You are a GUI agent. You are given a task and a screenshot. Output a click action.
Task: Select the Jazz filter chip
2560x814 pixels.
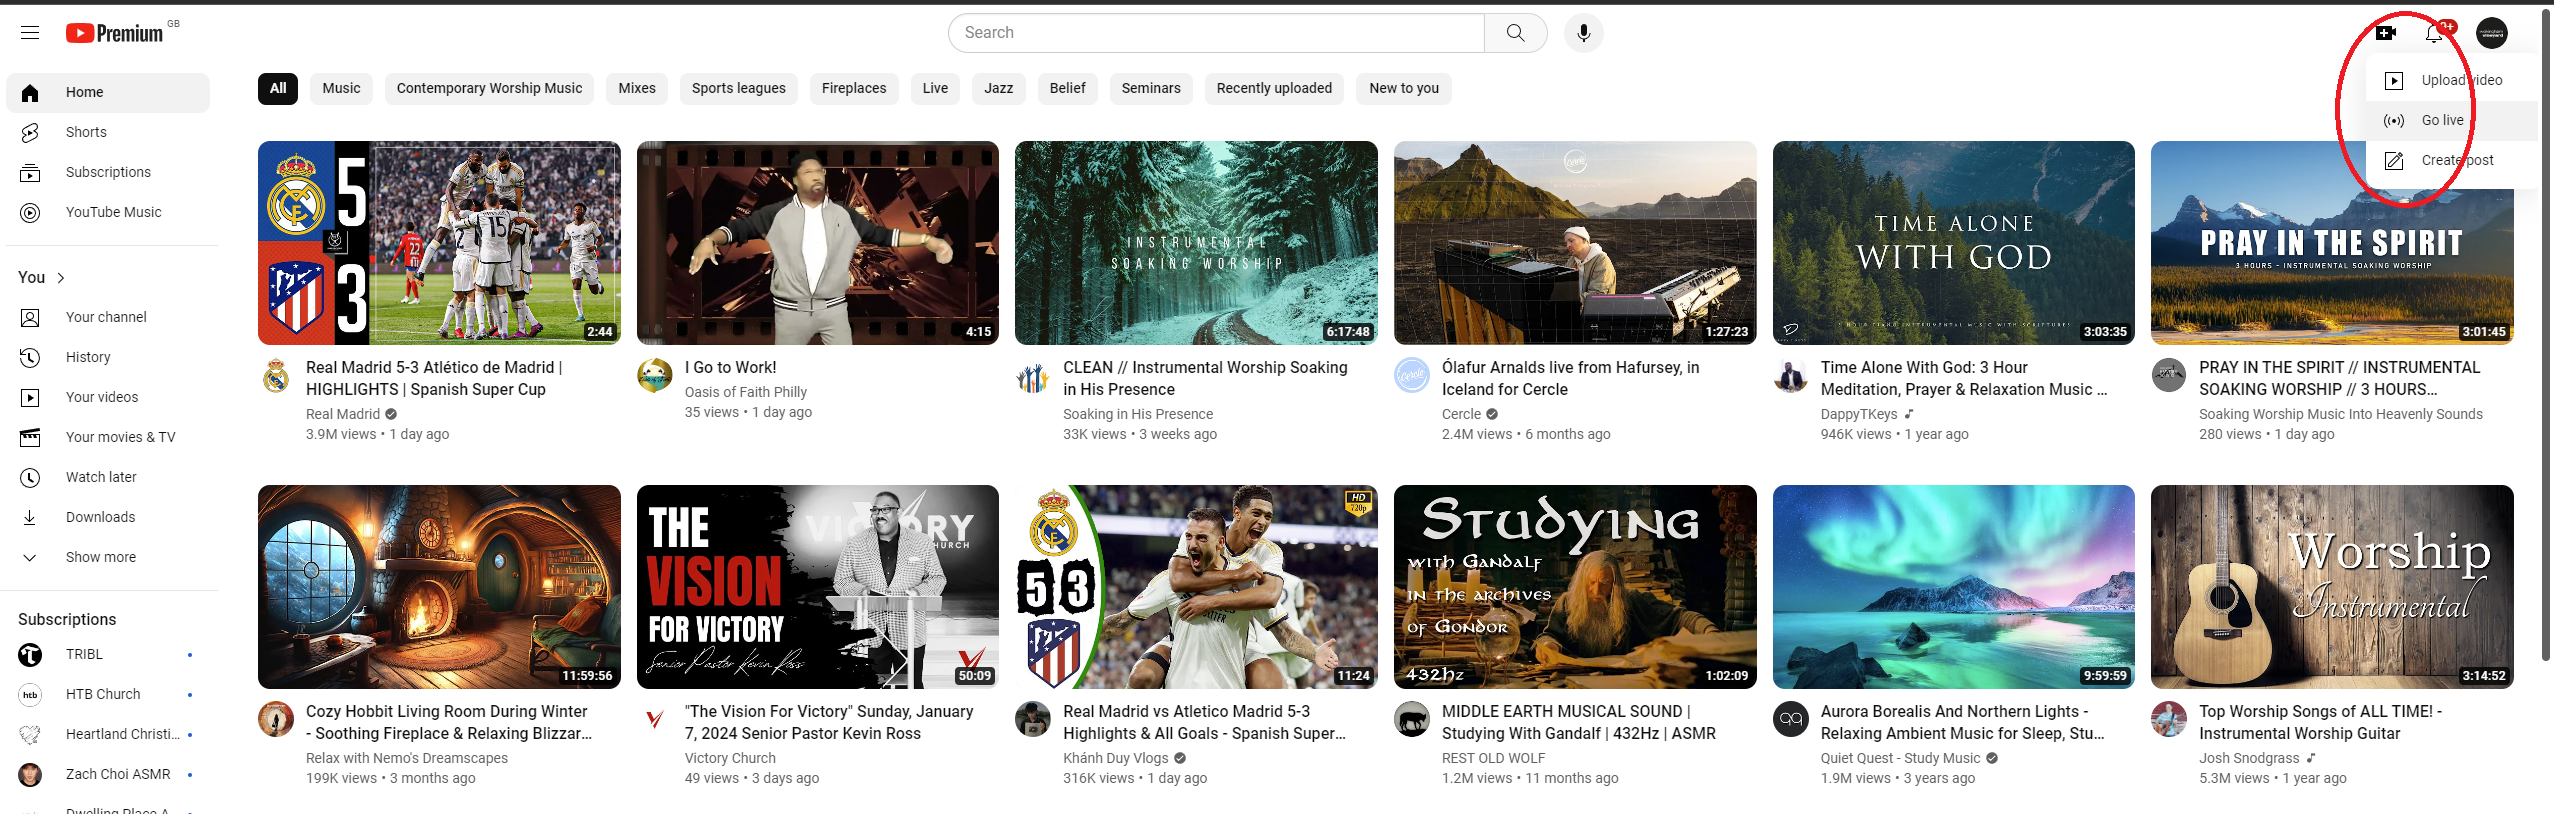pyautogui.click(x=998, y=88)
